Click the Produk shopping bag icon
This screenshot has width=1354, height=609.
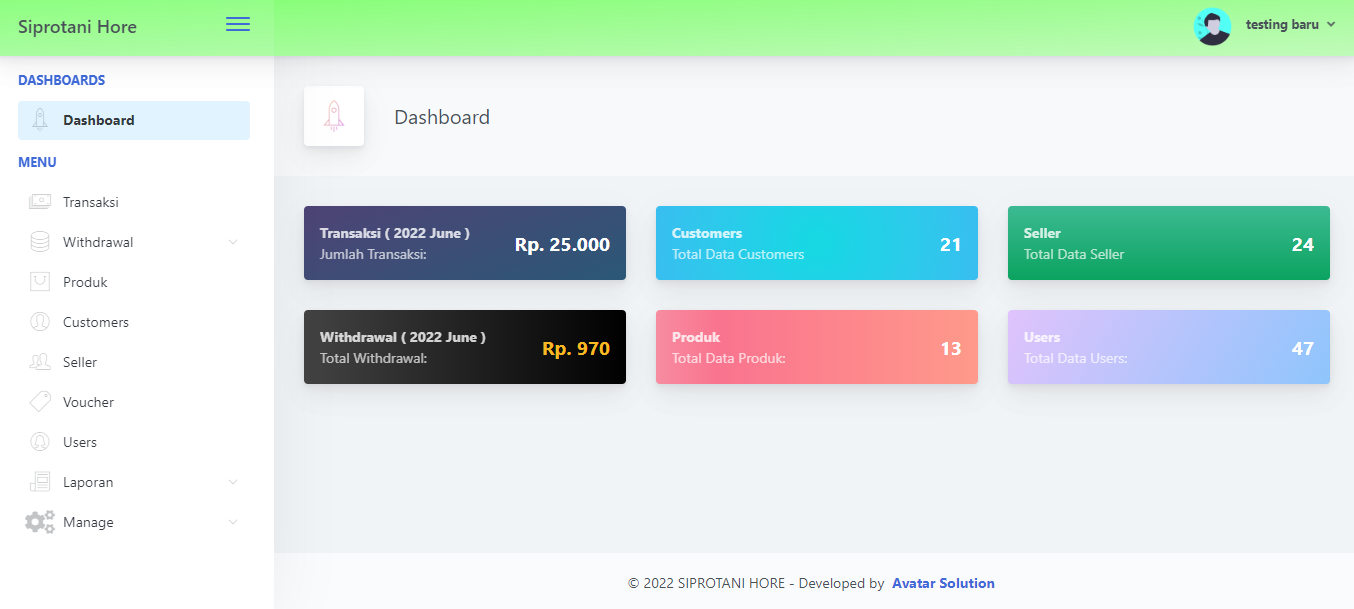(x=40, y=282)
